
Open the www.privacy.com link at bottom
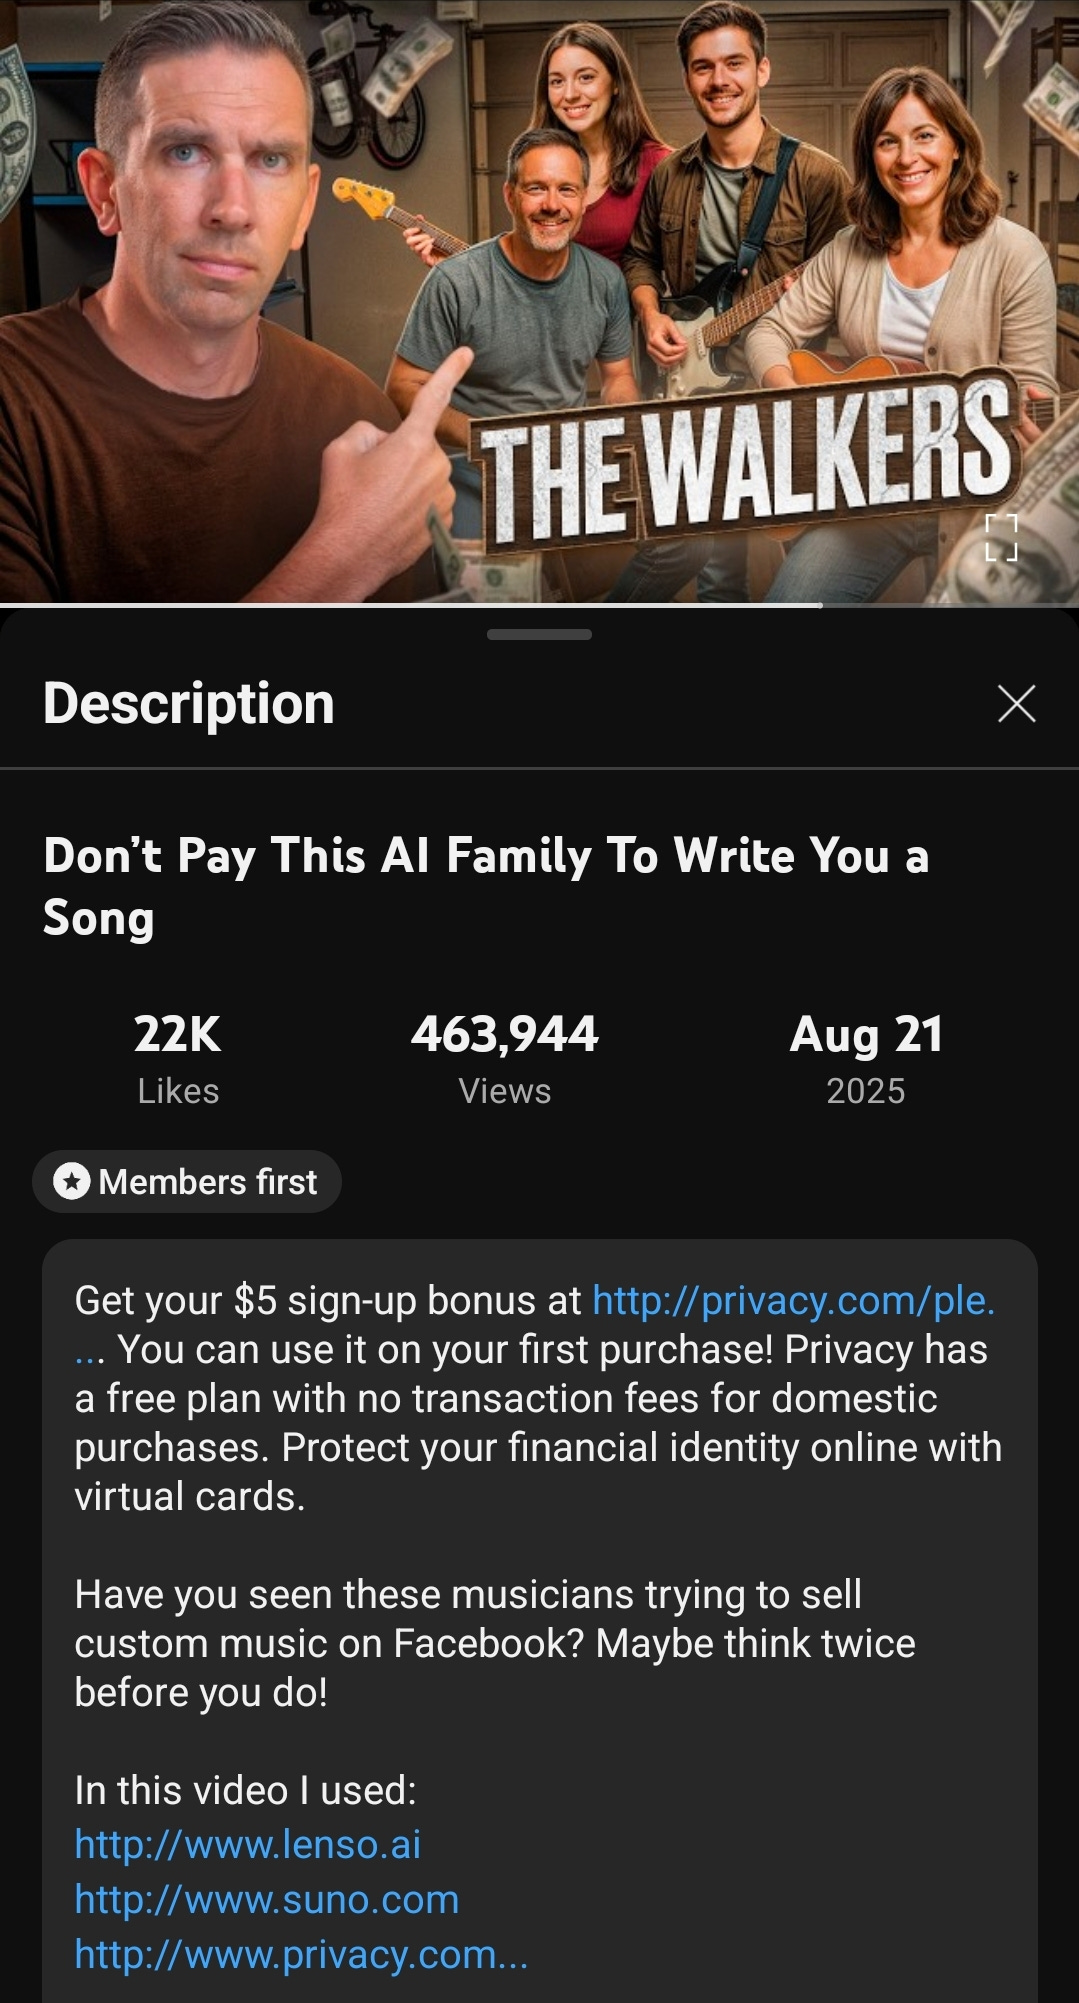click(301, 1954)
